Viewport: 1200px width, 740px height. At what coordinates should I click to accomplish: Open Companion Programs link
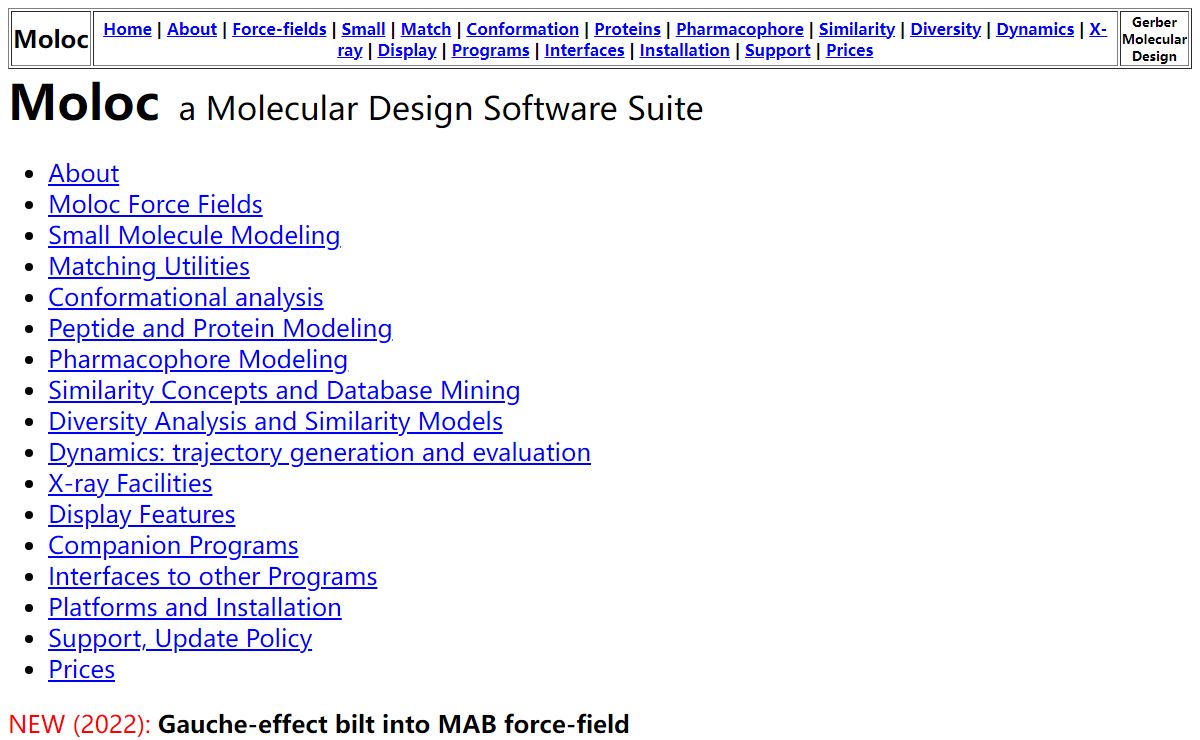[173, 546]
